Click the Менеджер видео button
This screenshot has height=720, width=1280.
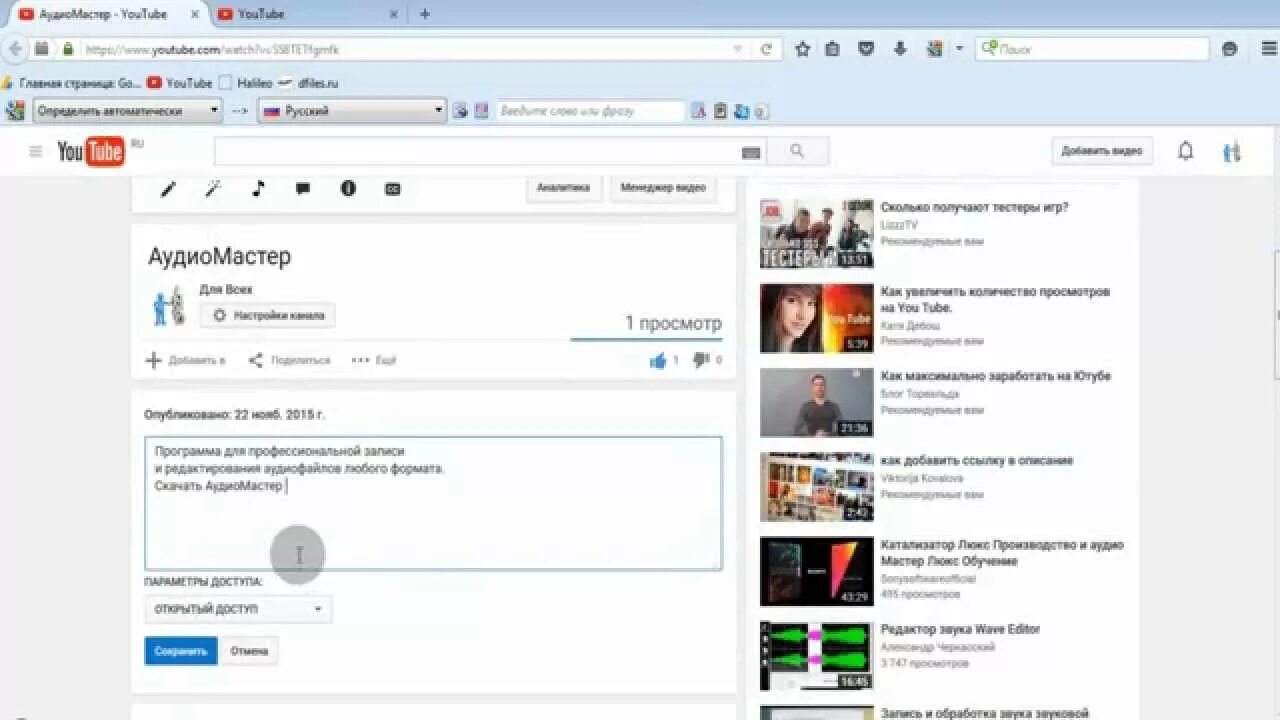663,187
